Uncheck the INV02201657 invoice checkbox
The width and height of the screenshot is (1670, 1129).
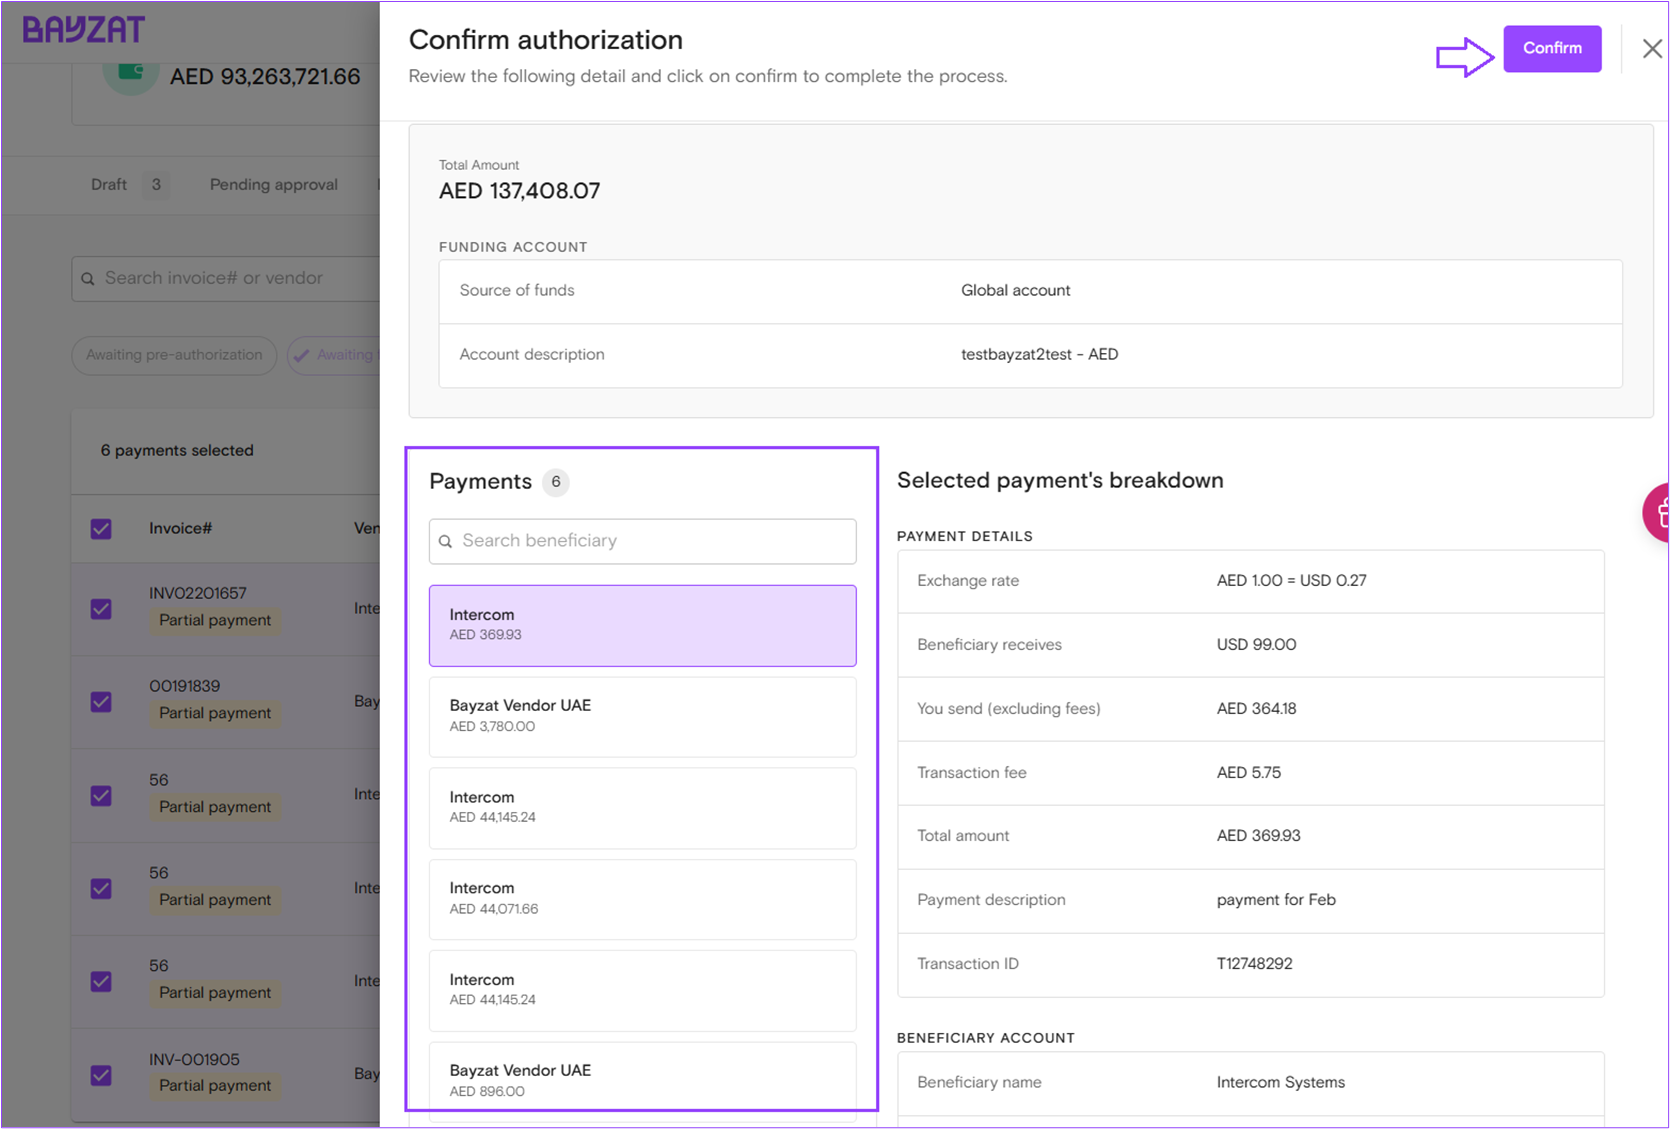click(x=101, y=609)
